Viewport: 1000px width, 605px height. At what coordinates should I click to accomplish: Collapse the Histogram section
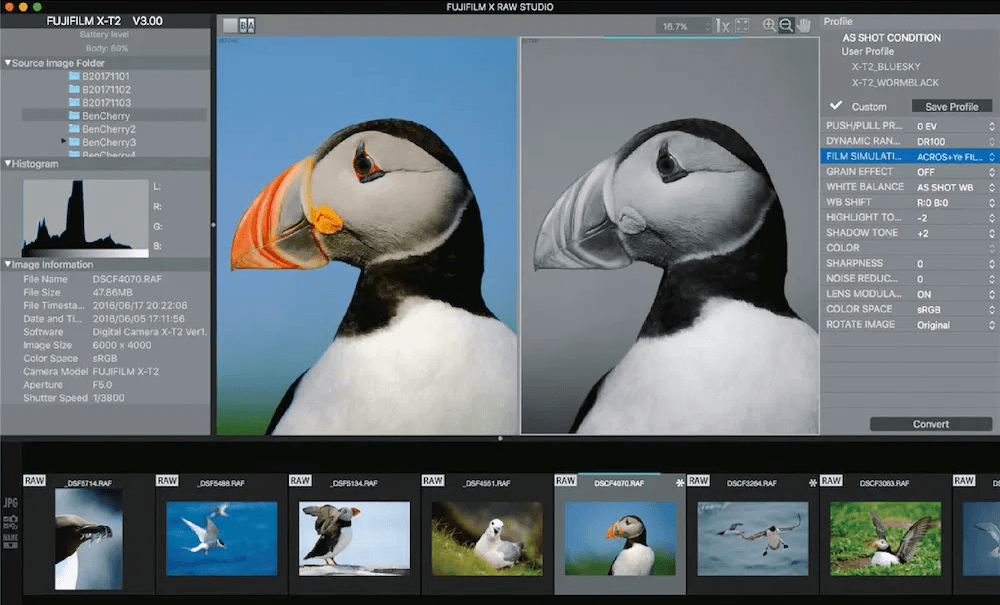(x=8, y=164)
